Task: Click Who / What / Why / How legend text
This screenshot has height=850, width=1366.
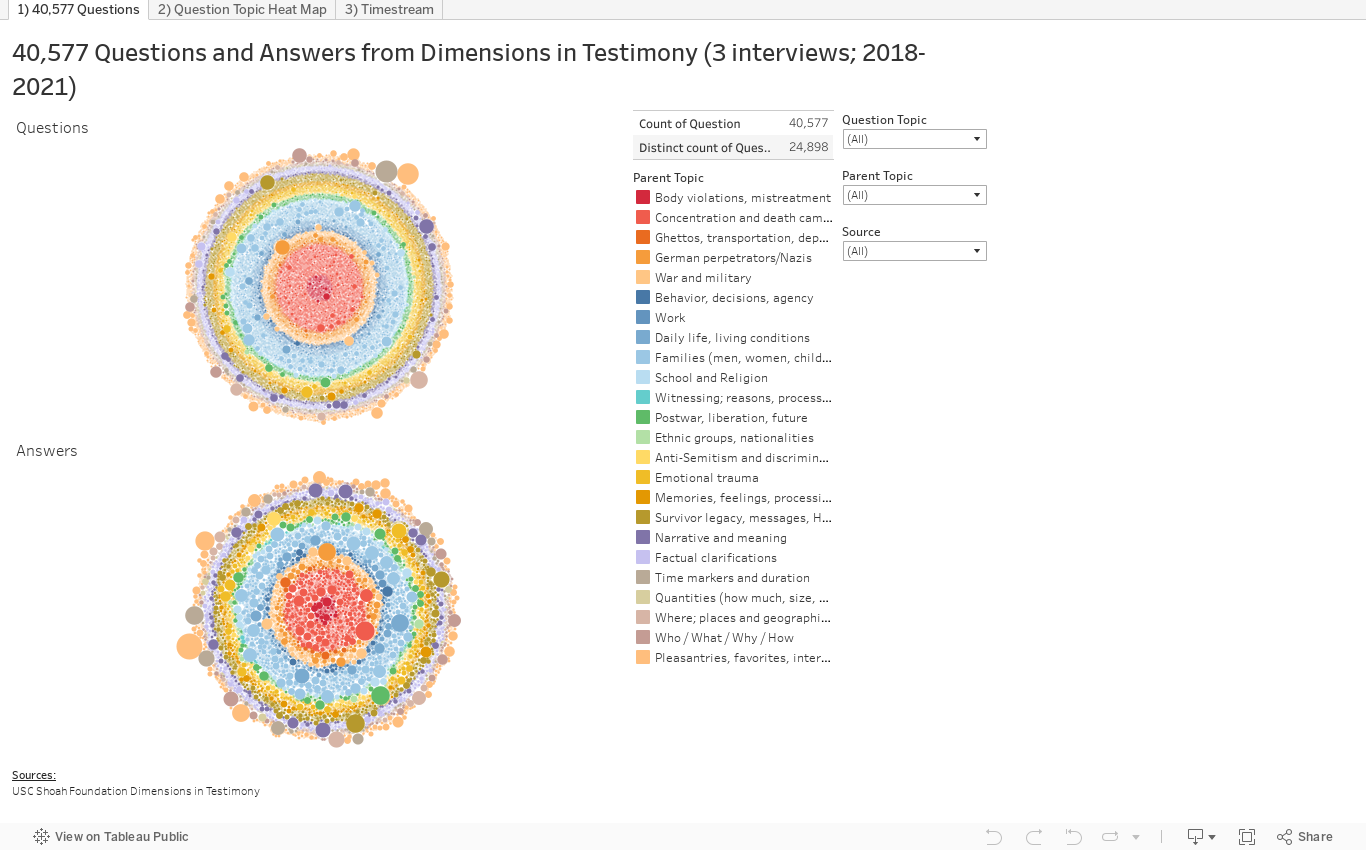Action: tap(724, 638)
